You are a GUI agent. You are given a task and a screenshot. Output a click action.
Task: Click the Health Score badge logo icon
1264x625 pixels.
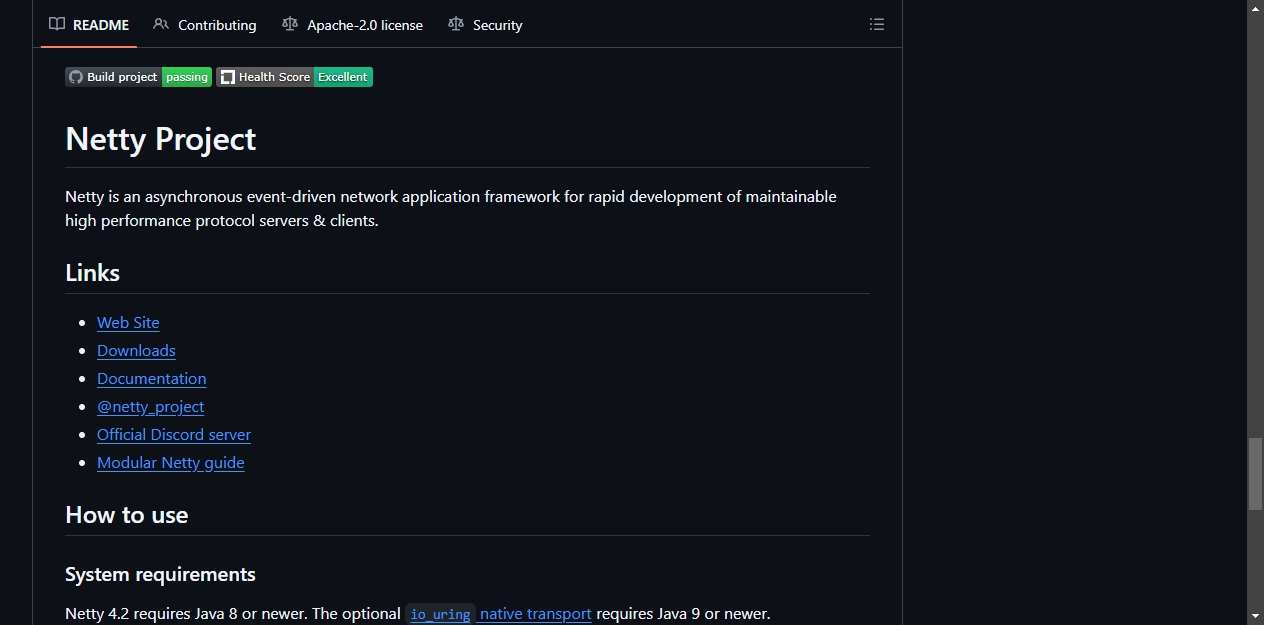point(227,77)
